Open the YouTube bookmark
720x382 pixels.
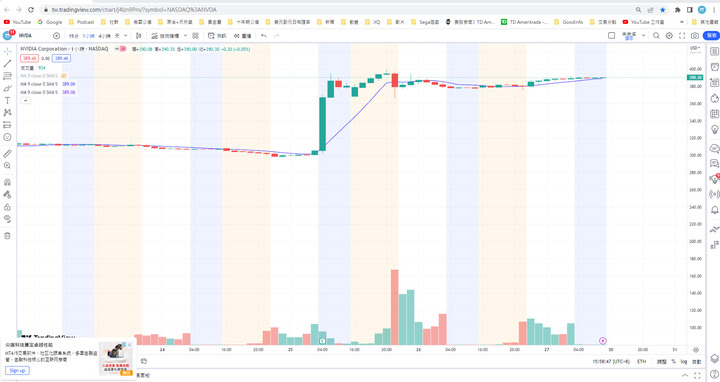click(17, 22)
